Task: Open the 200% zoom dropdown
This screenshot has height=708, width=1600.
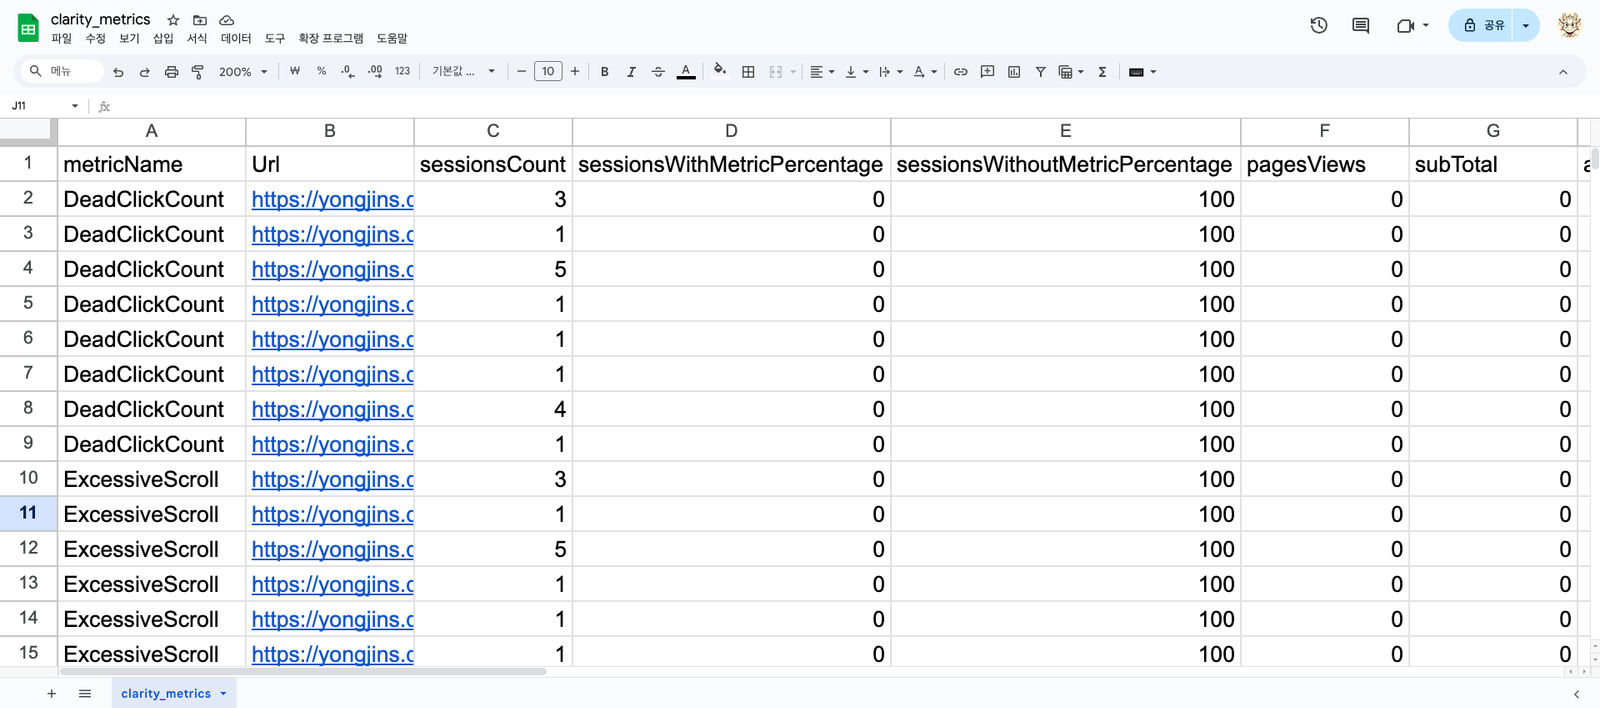Action: pos(243,72)
